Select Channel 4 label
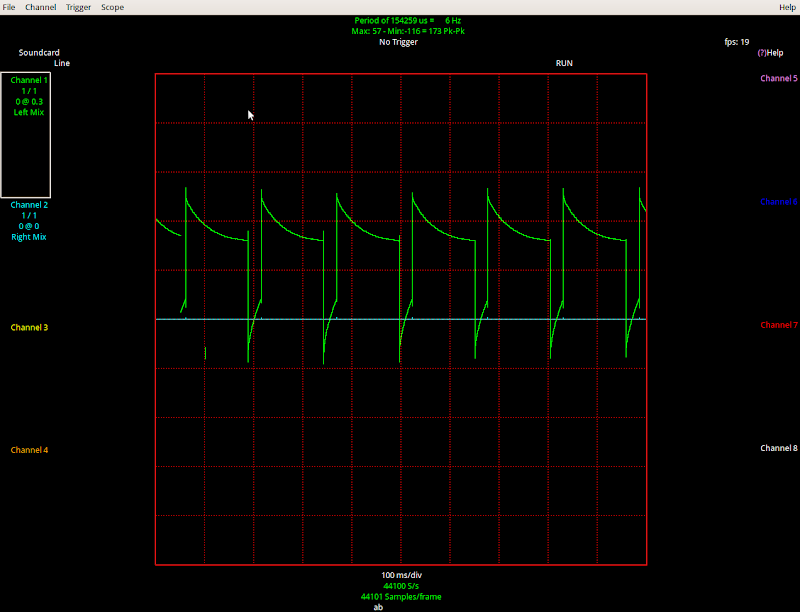Screen dimensions: 800x612 tap(29, 450)
